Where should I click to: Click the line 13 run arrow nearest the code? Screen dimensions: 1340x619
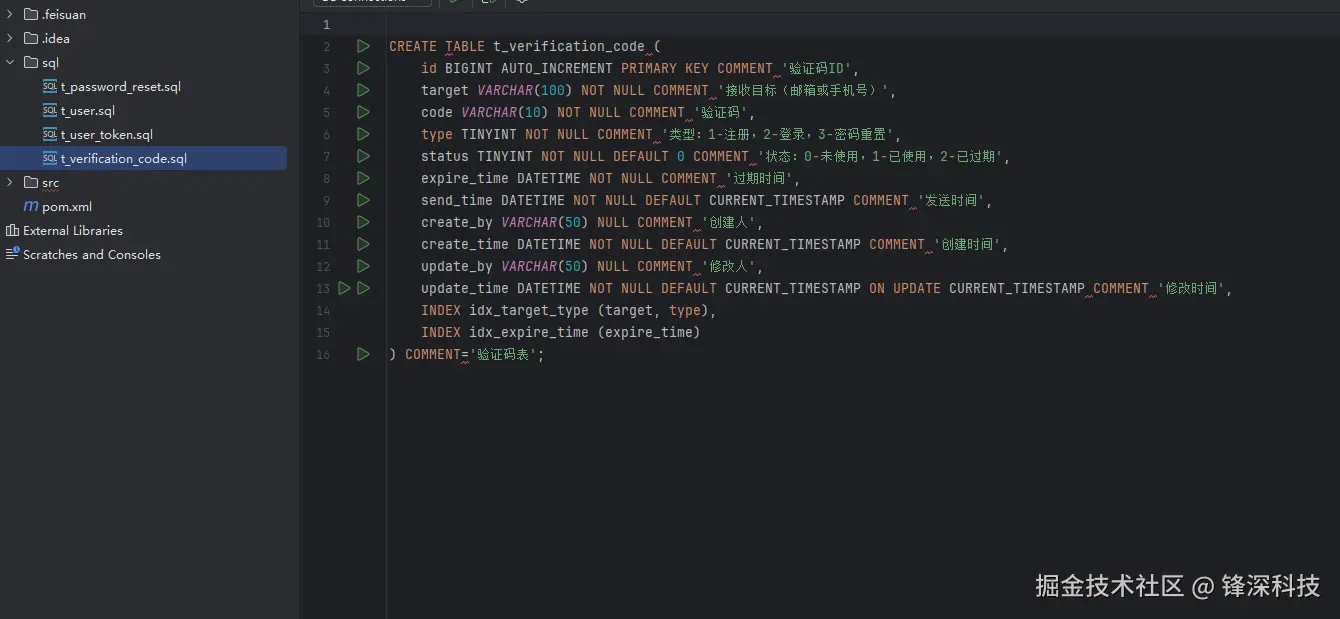coord(363,288)
